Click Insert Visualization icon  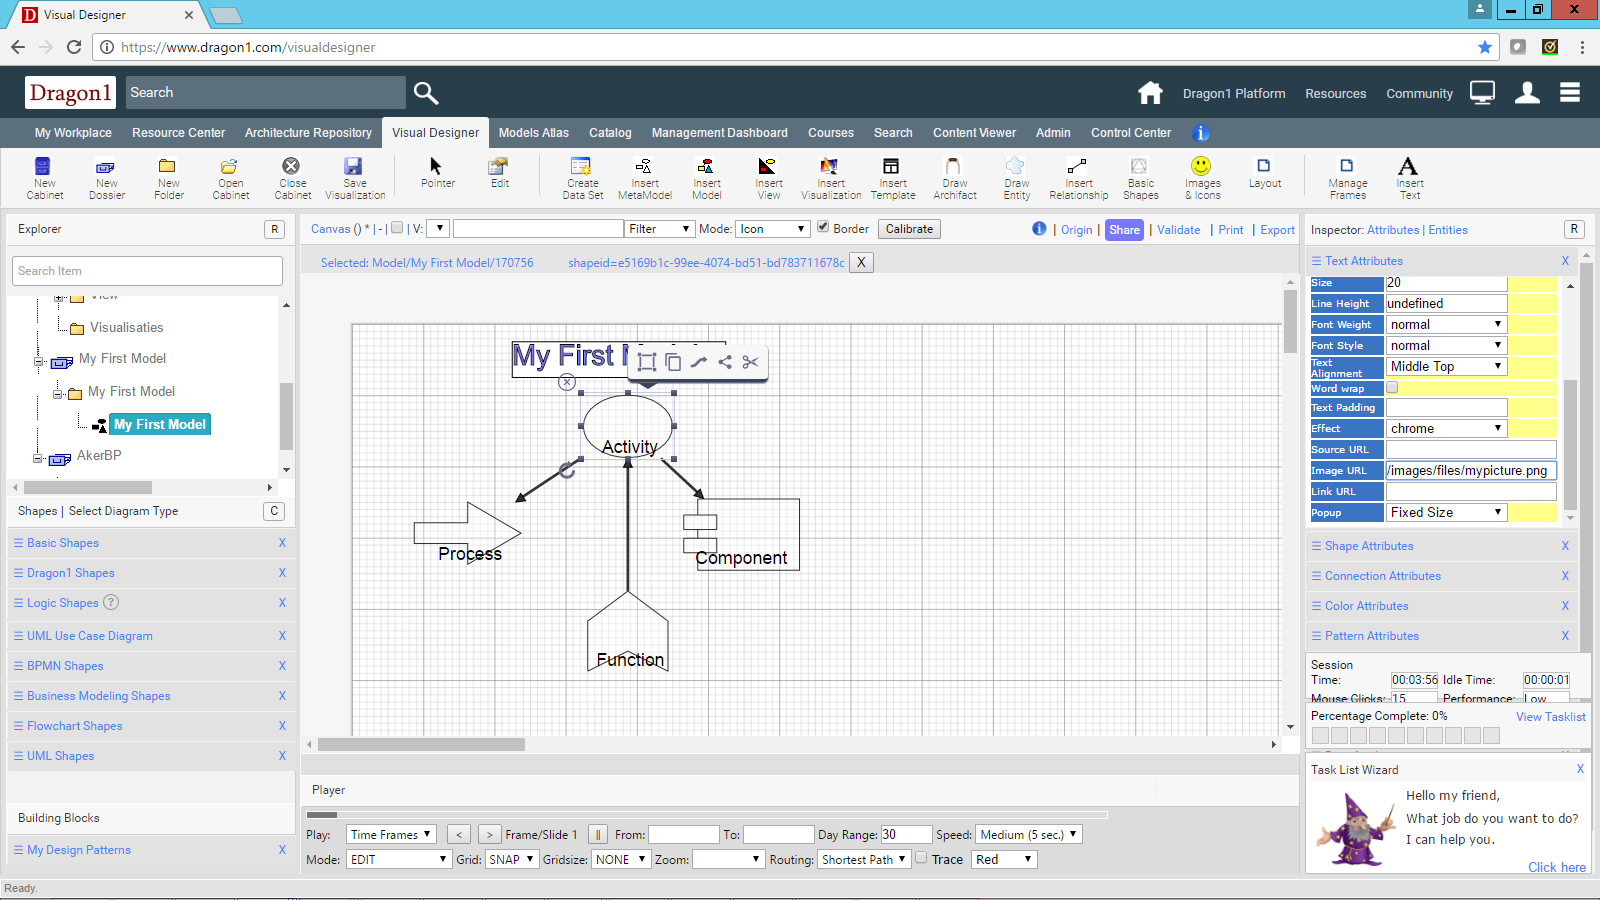point(829,166)
